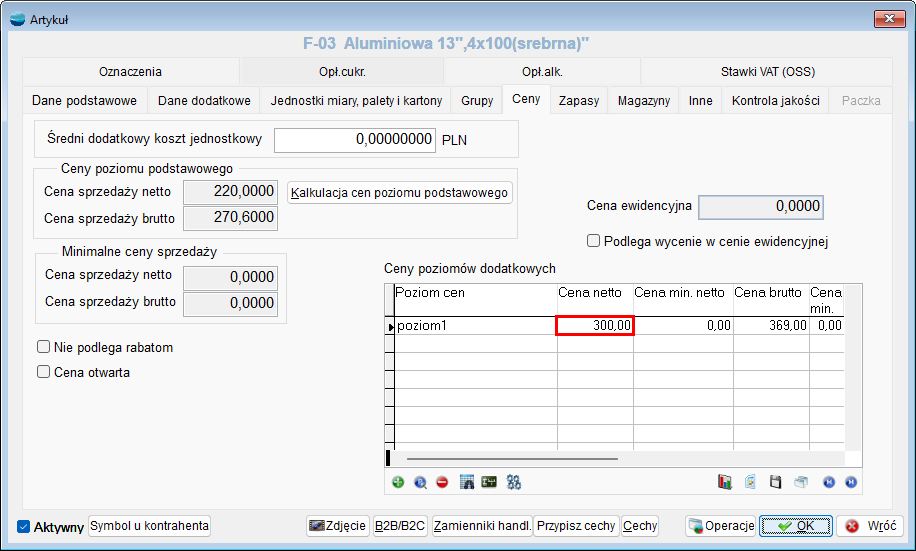Screen dimensions: 916x551
Task: Switch to the Zapasy tab
Action: click(579, 101)
